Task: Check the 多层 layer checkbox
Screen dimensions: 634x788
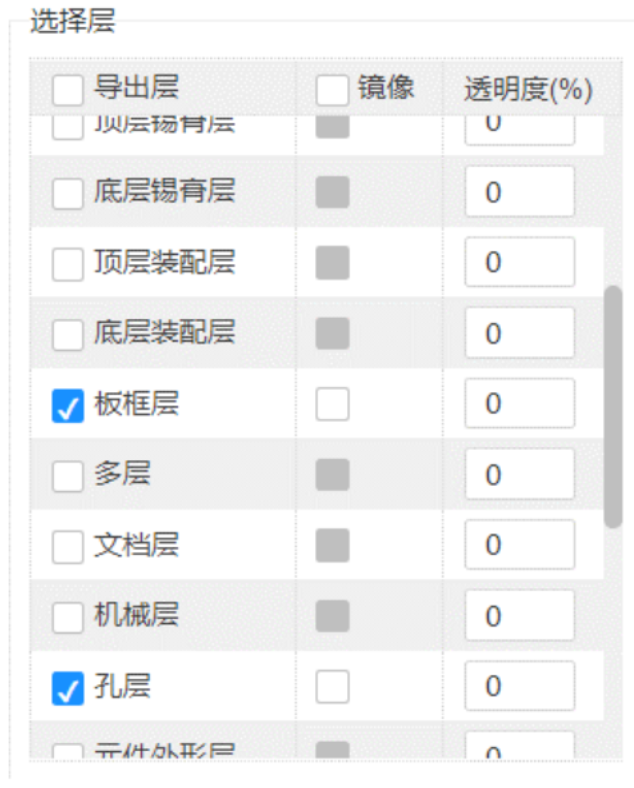Action: coord(67,476)
